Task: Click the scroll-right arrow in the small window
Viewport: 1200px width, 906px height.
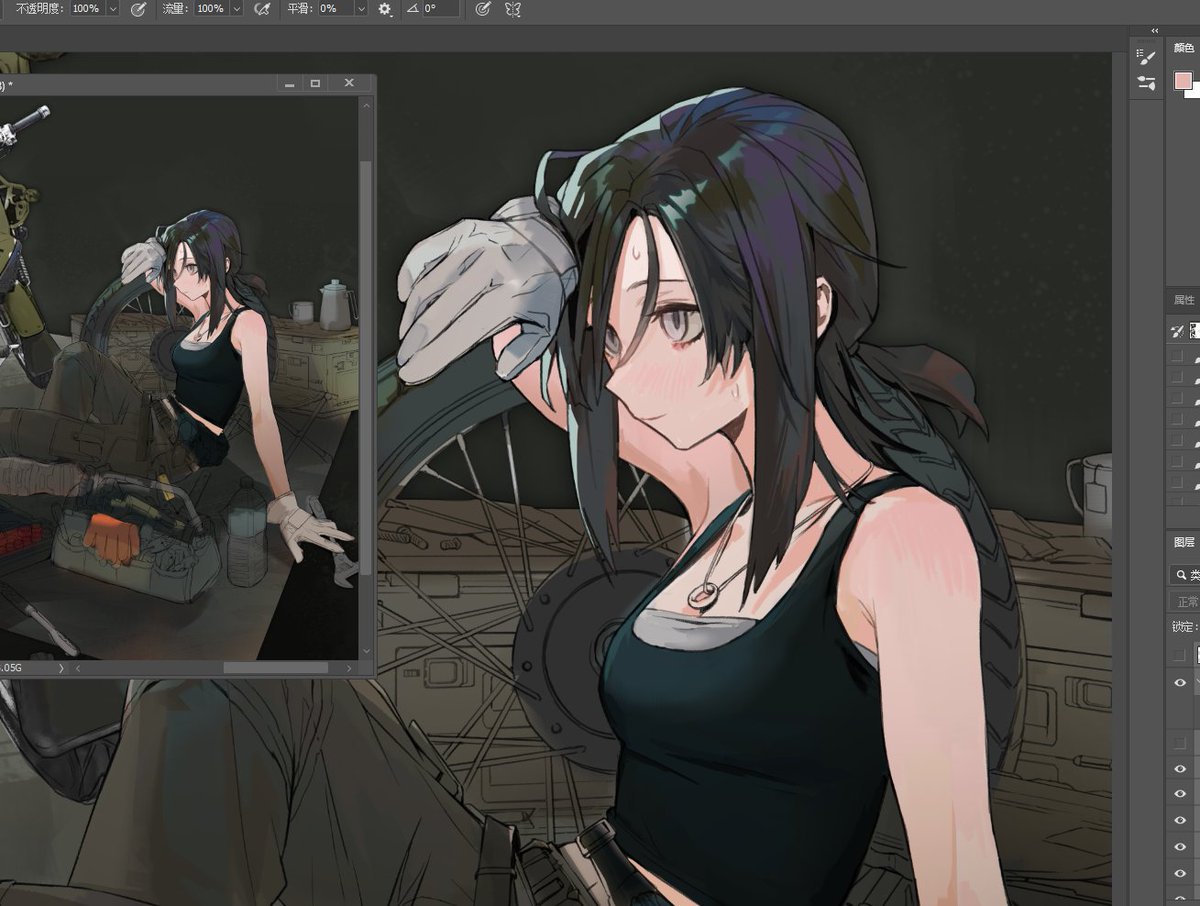Action: 349,667
